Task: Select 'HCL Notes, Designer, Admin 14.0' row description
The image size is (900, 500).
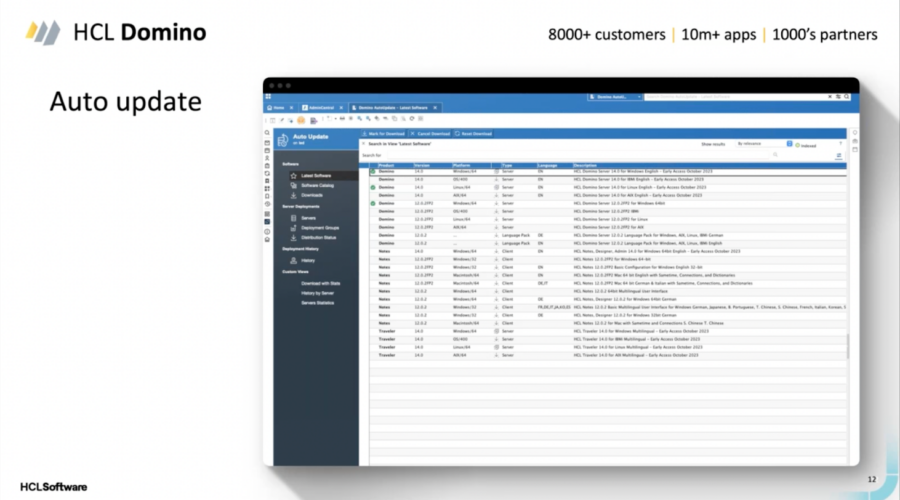Action: pyautogui.click(x=657, y=251)
